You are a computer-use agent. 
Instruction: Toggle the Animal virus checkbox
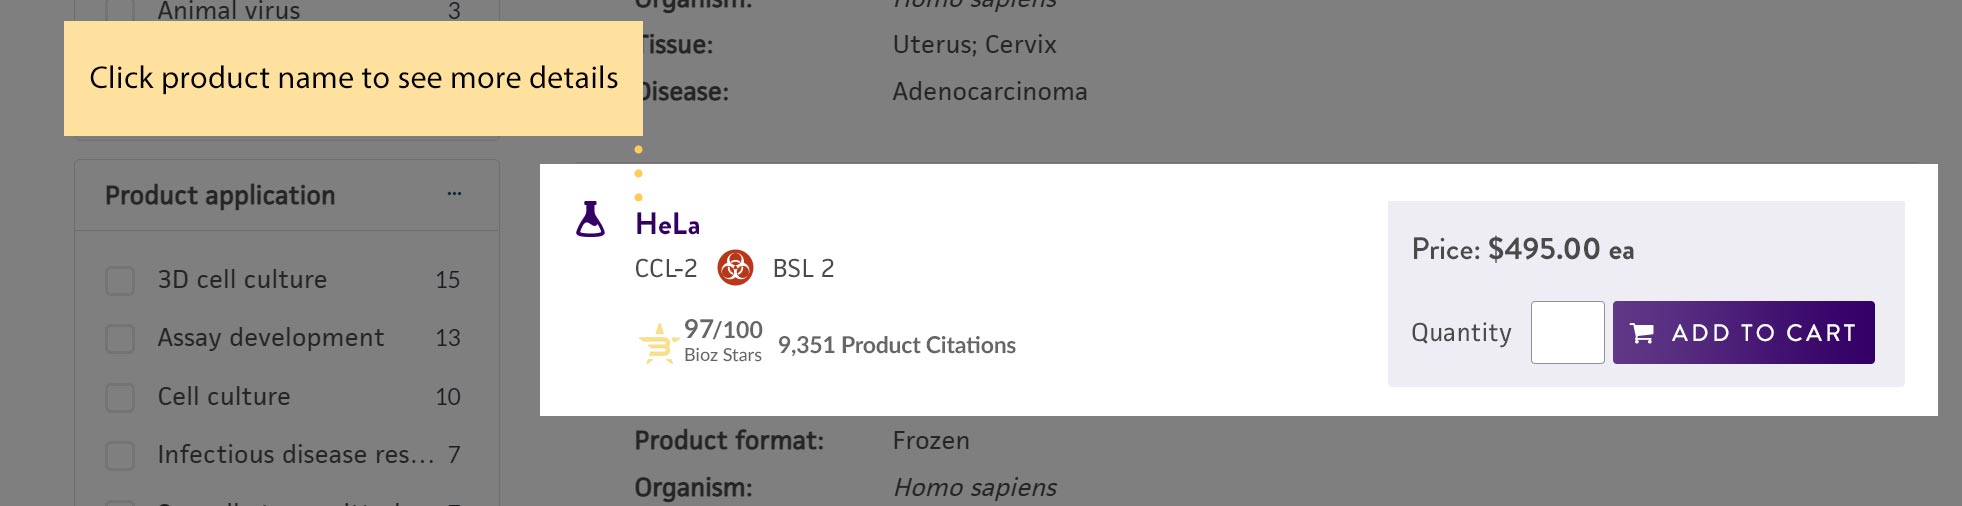point(120,10)
